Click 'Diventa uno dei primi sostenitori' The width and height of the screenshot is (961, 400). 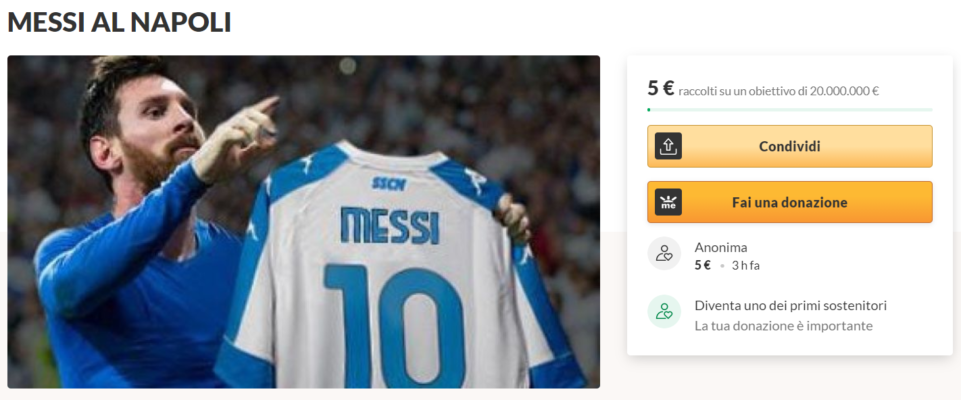coord(790,305)
